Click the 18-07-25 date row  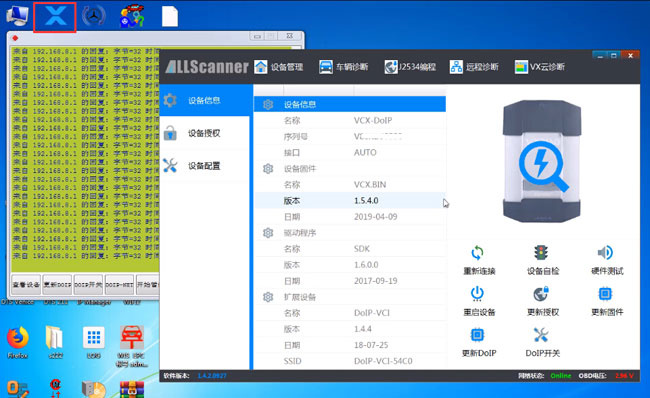click(349, 345)
